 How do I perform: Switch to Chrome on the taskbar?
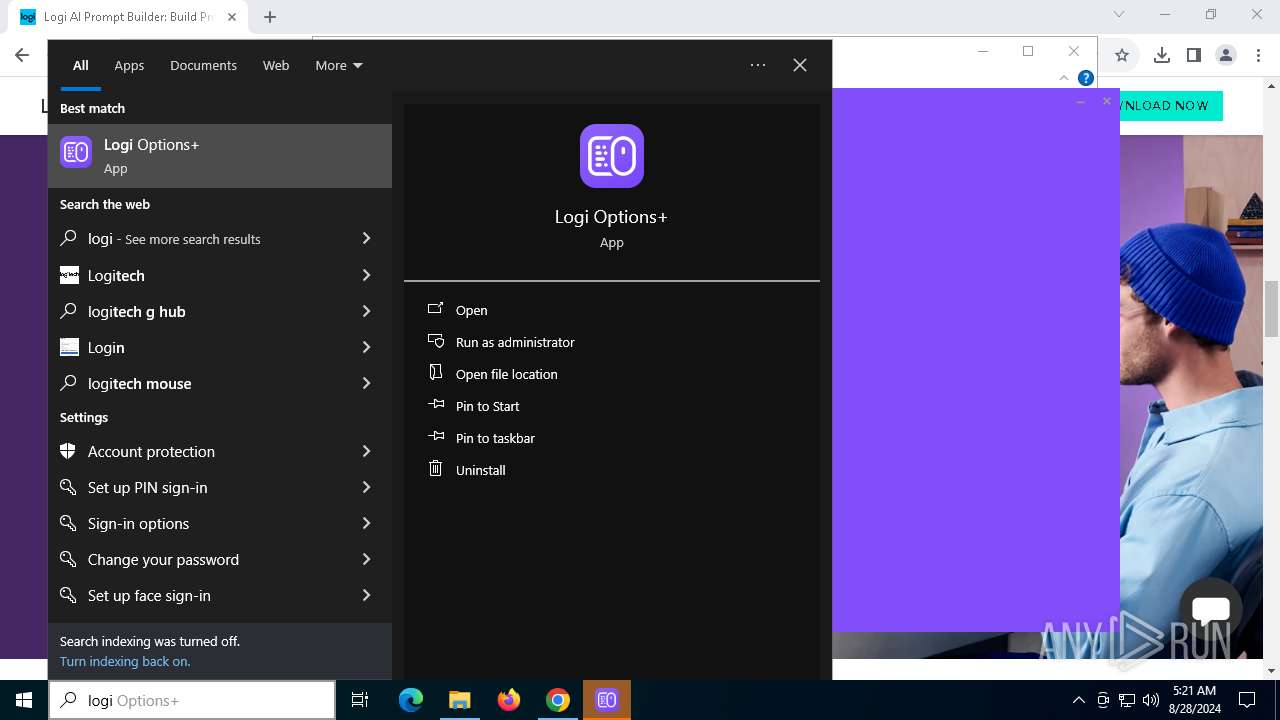(558, 700)
